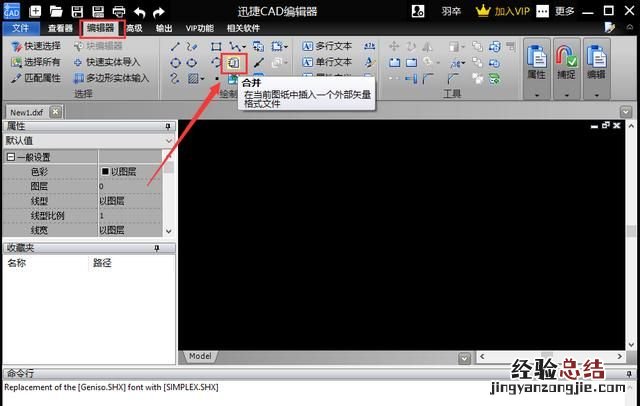Image resolution: width=640 pixels, height=406 pixels.
Task: Save the drawing with the disk icon
Action: click(x=77, y=11)
